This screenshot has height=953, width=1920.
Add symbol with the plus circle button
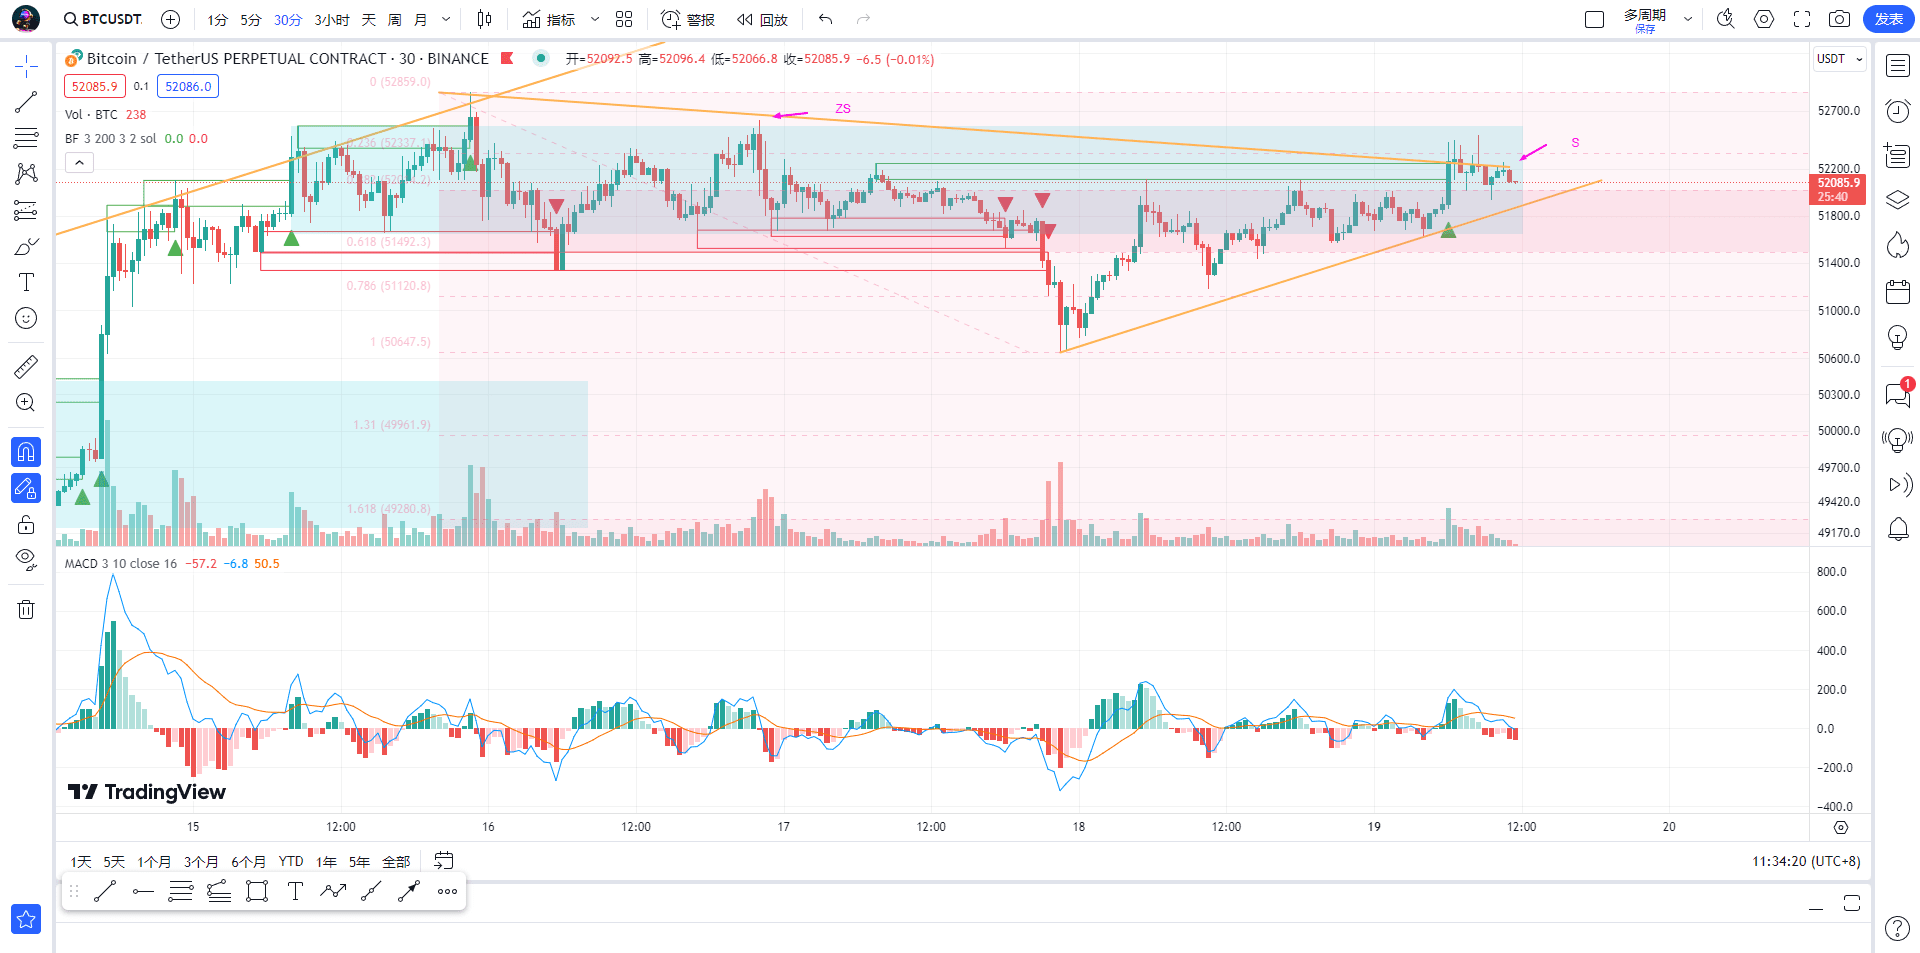tap(171, 19)
